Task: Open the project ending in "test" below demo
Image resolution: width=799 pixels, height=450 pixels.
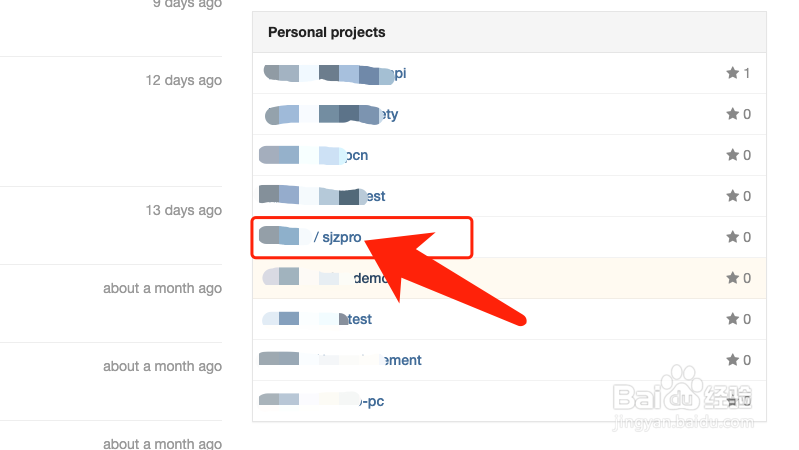Action: pyautogui.click(x=317, y=319)
